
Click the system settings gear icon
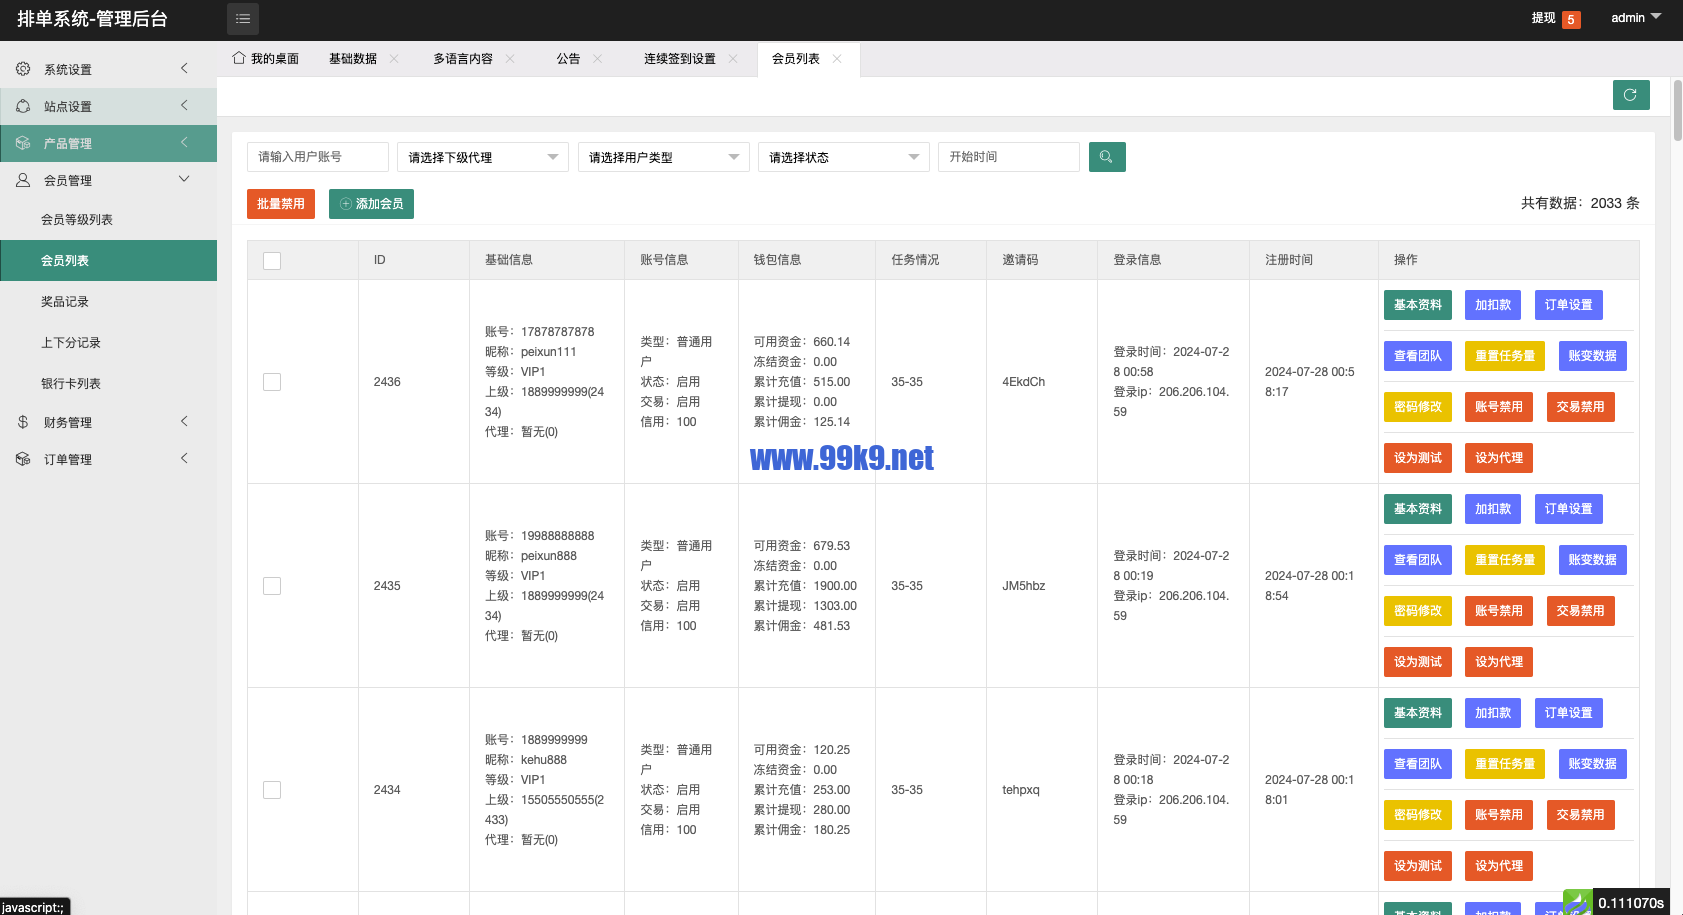[x=23, y=69]
